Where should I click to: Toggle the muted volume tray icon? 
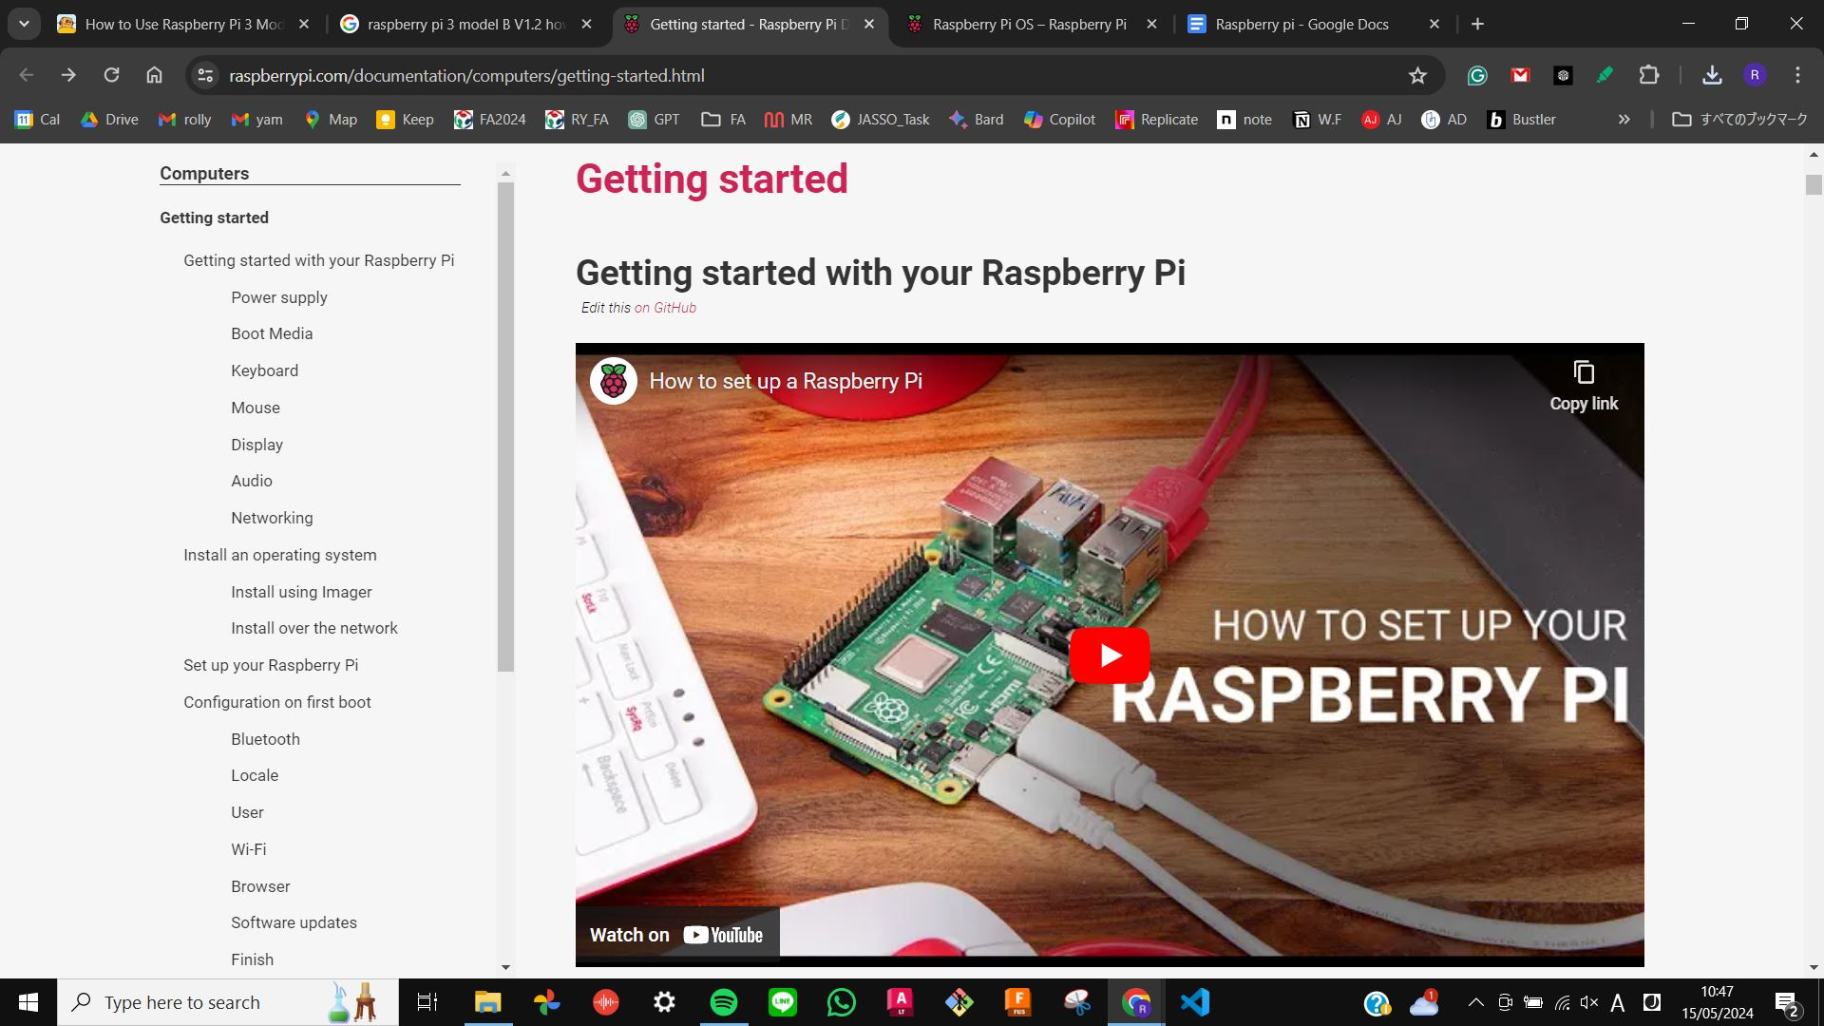tap(1589, 1002)
